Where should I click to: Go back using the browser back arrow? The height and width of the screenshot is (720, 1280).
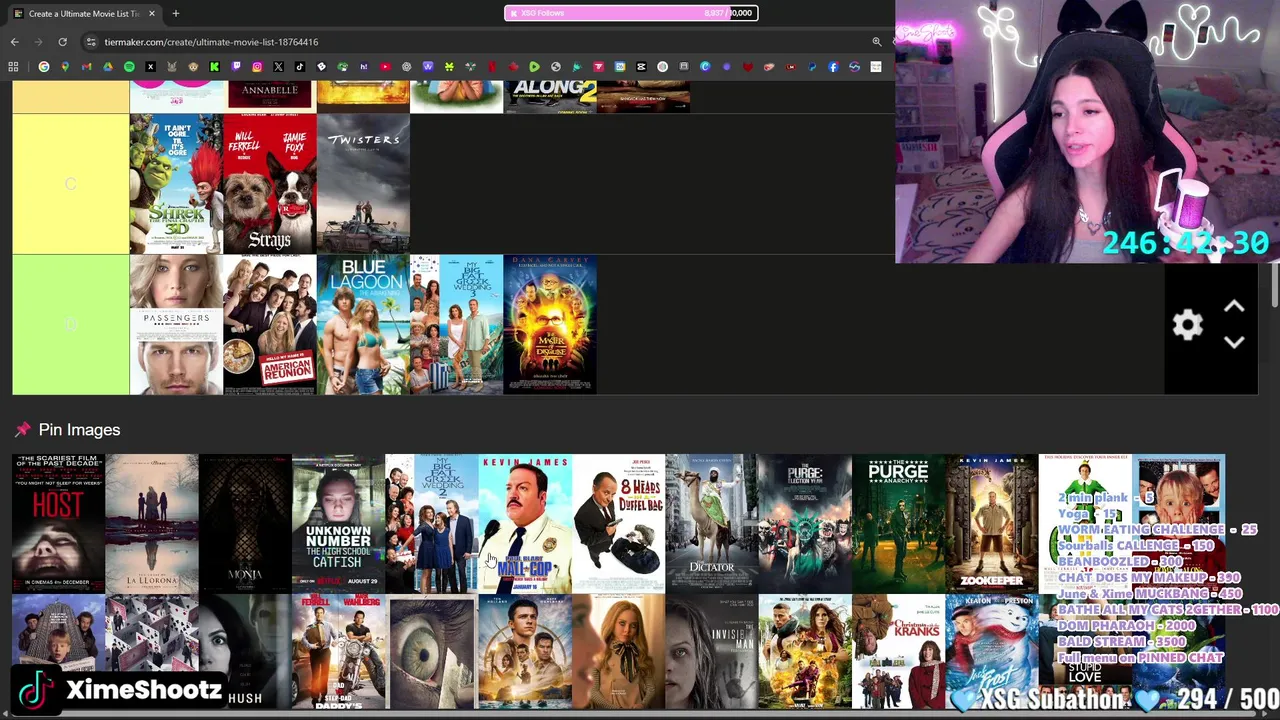click(15, 42)
